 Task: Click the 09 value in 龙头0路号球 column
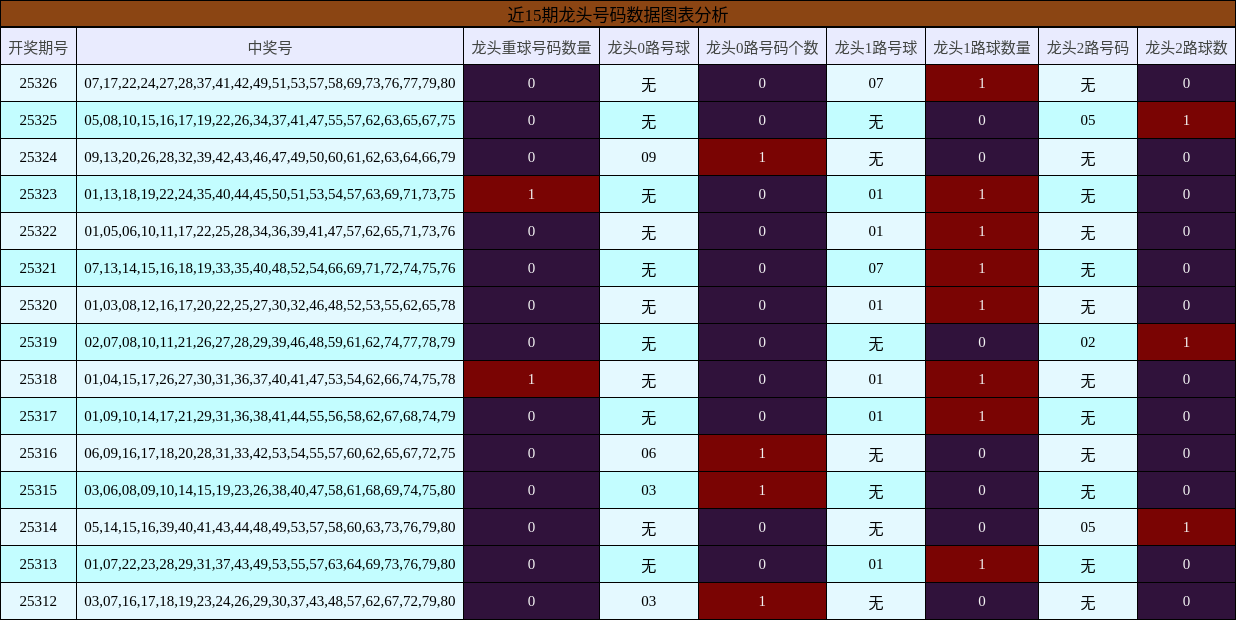(648, 156)
